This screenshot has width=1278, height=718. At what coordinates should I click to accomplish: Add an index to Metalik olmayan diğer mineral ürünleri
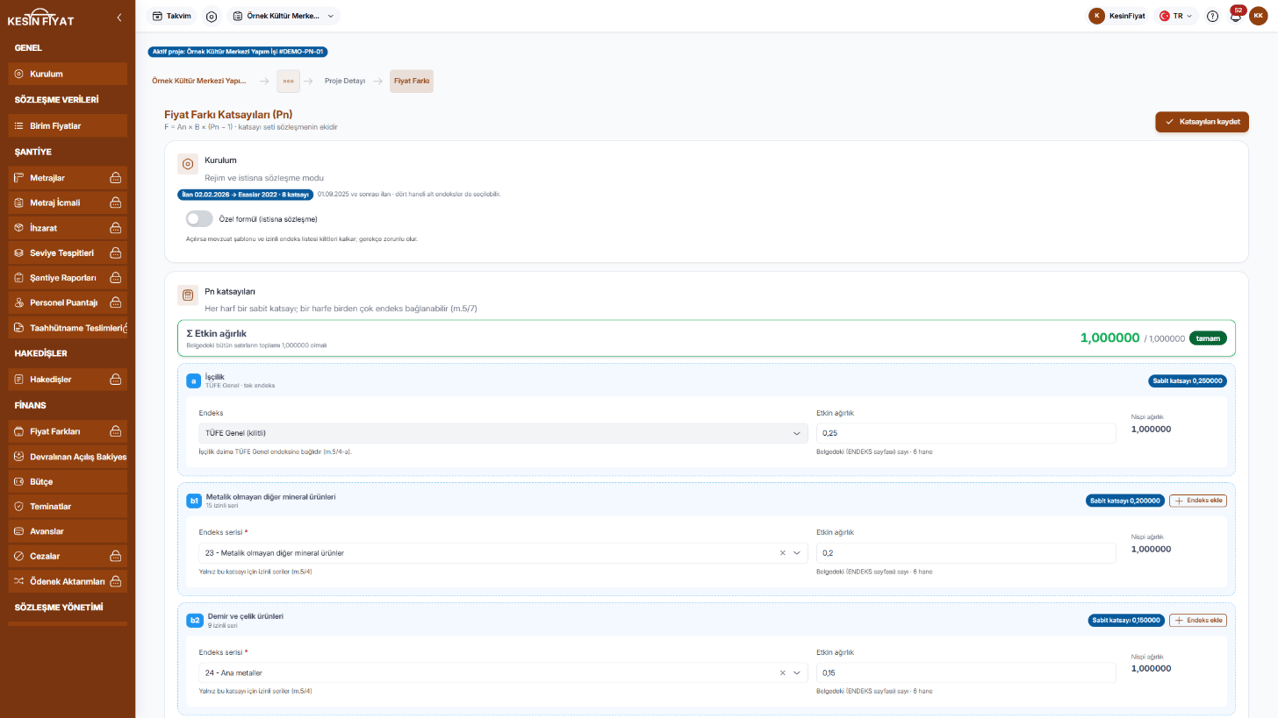(x=1198, y=501)
